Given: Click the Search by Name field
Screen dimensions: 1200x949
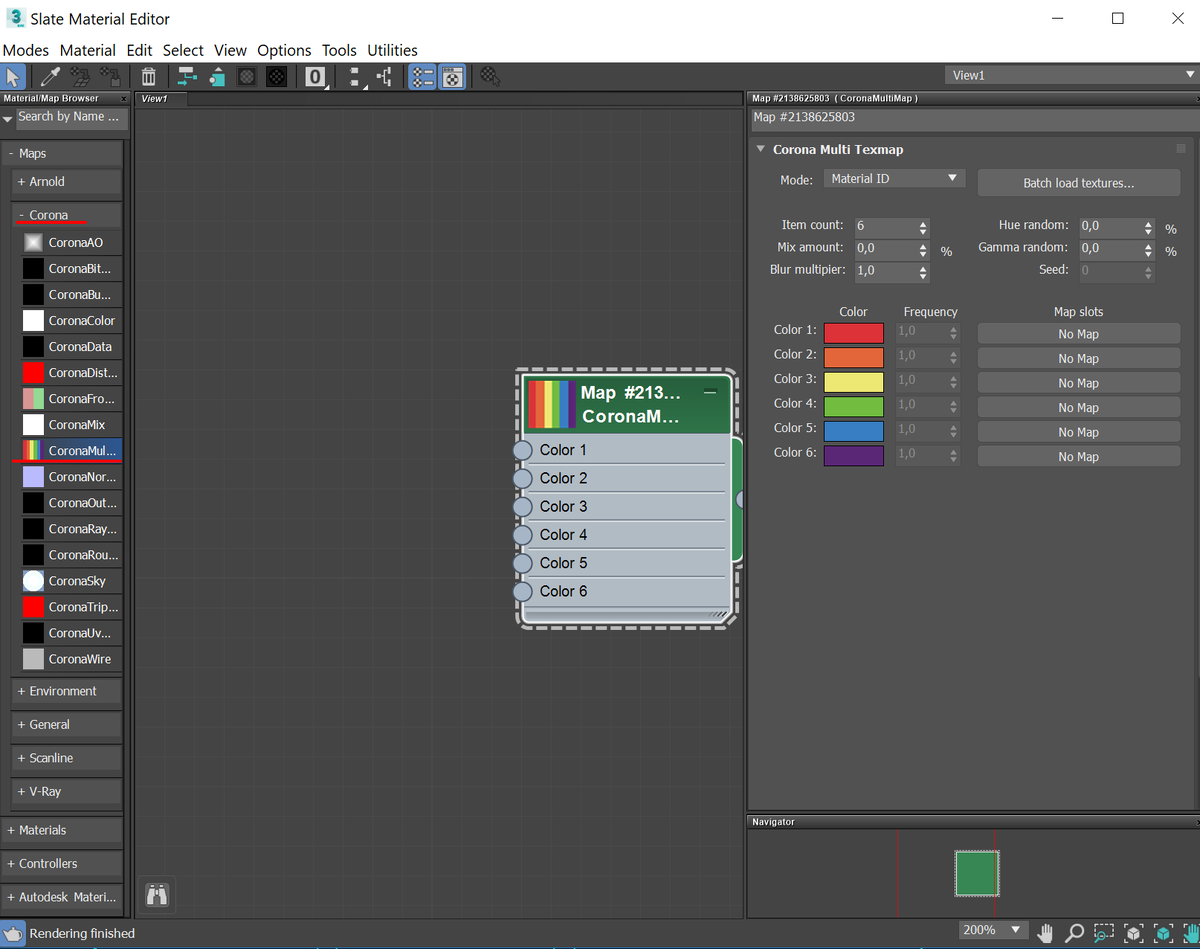Looking at the screenshot, I should (x=69, y=117).
